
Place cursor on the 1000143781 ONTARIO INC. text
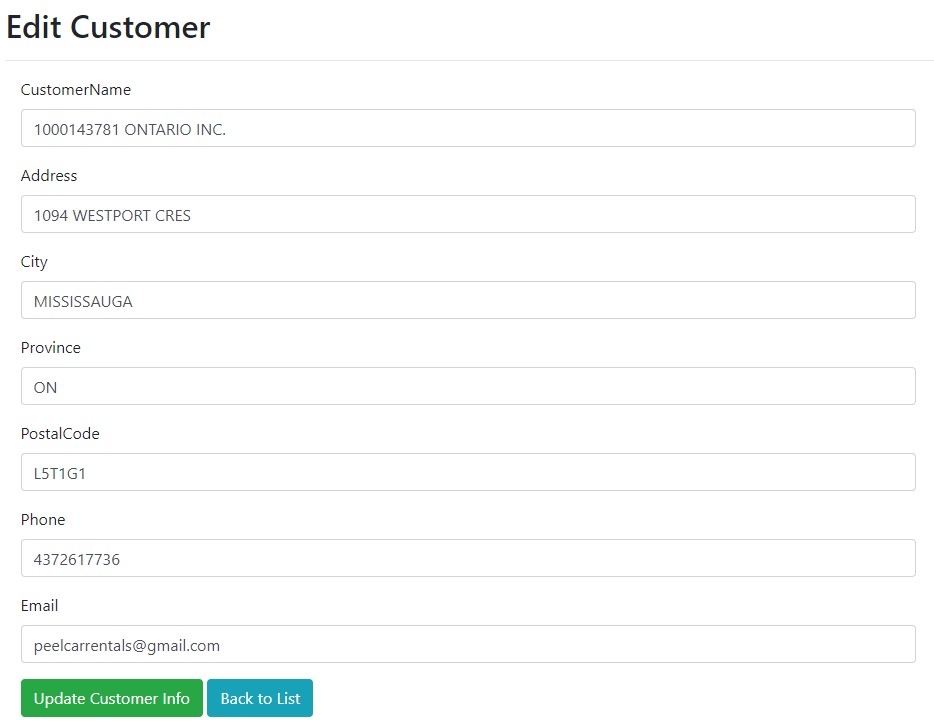130,129
